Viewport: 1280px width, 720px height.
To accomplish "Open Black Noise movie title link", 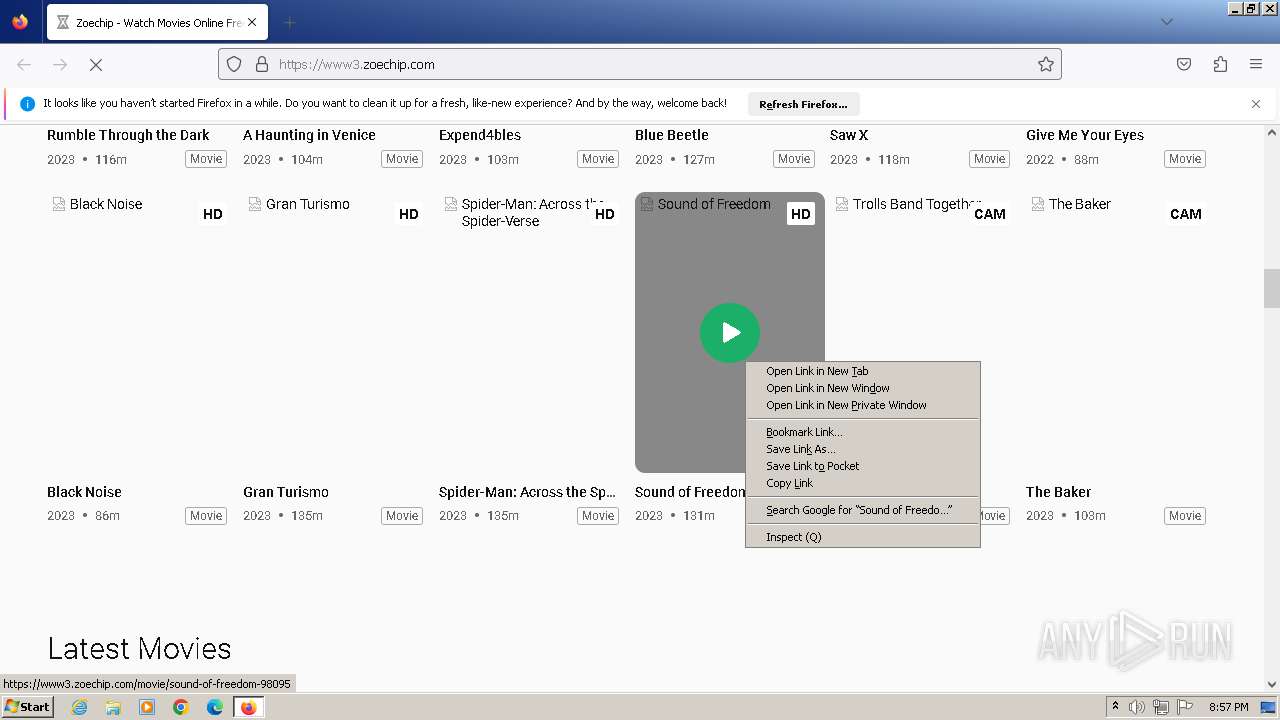I will [84, 492].
